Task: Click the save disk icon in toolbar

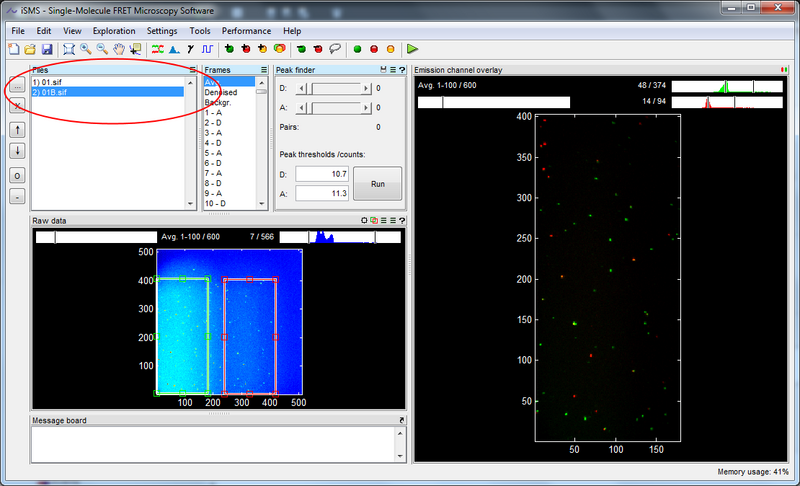Action: (x=47, y=48)
